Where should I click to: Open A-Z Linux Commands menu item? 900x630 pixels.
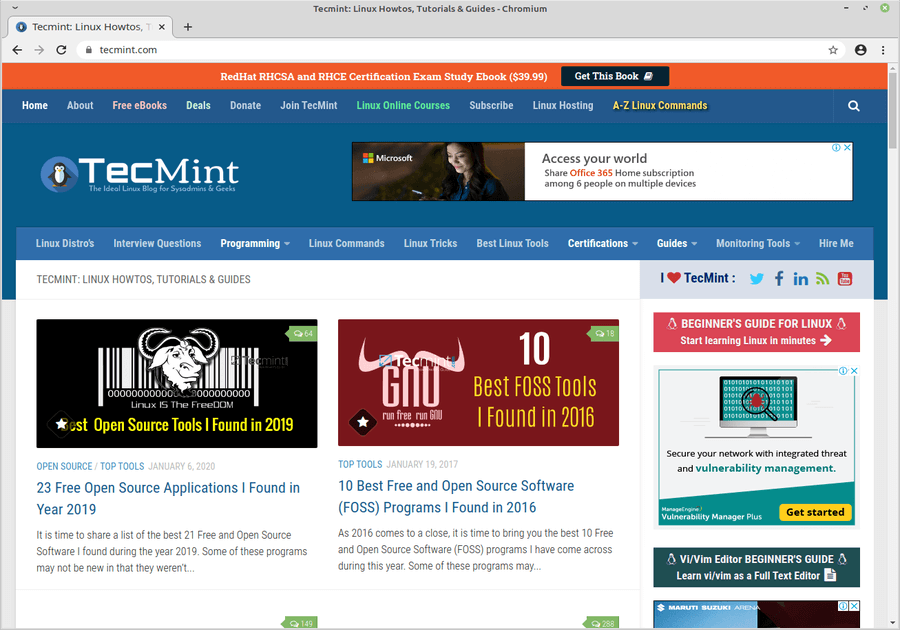coord(660,106)
